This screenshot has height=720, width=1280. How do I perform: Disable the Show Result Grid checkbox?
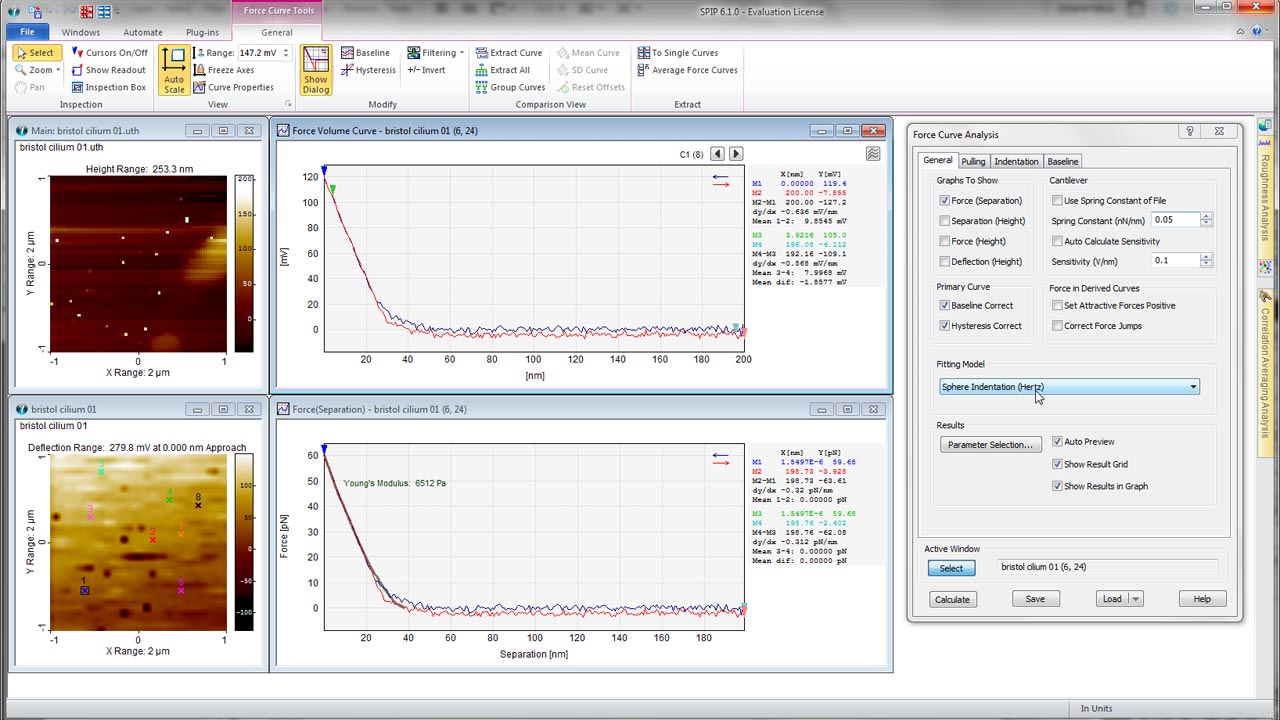pyautogui.click(x=1057, y=464)
